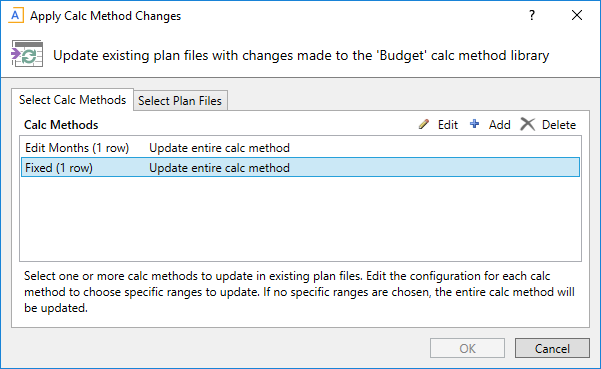This screenshot has width=601, height=369.
Task: Click the calc method refresh header icon
Action: [27, 54]
